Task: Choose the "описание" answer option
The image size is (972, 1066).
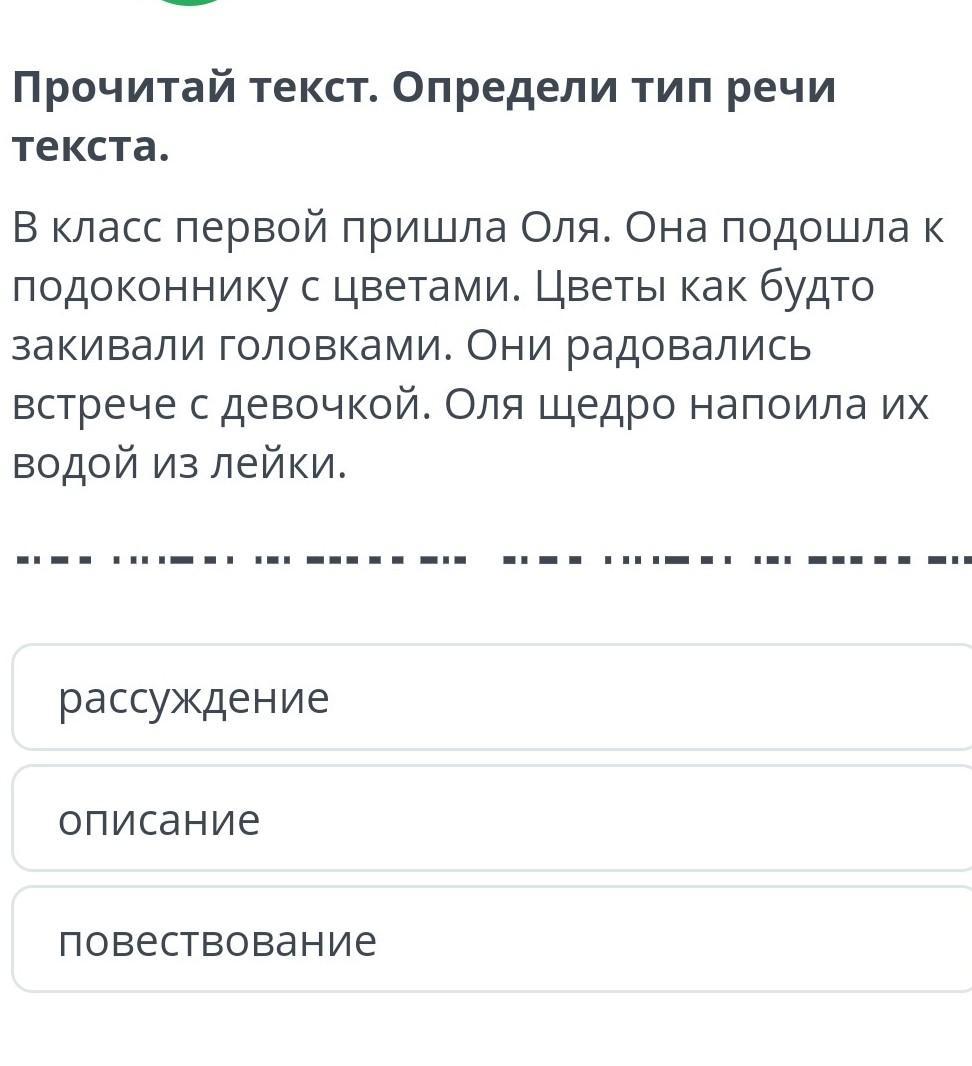Action: pos(490,819)
